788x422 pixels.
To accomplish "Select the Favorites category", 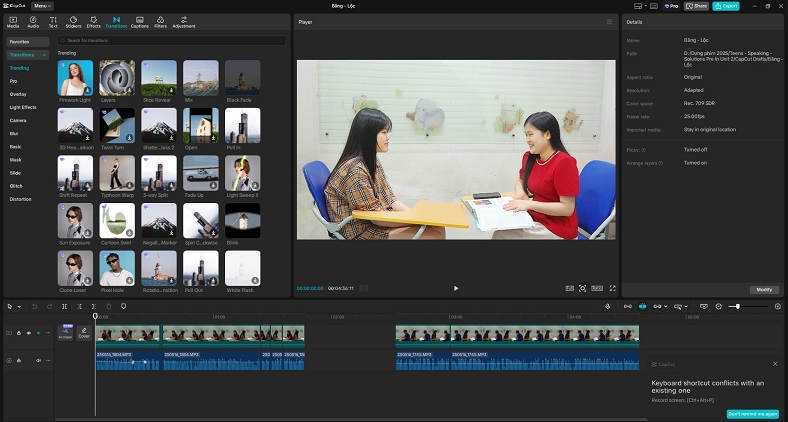I will coord(28,42).
